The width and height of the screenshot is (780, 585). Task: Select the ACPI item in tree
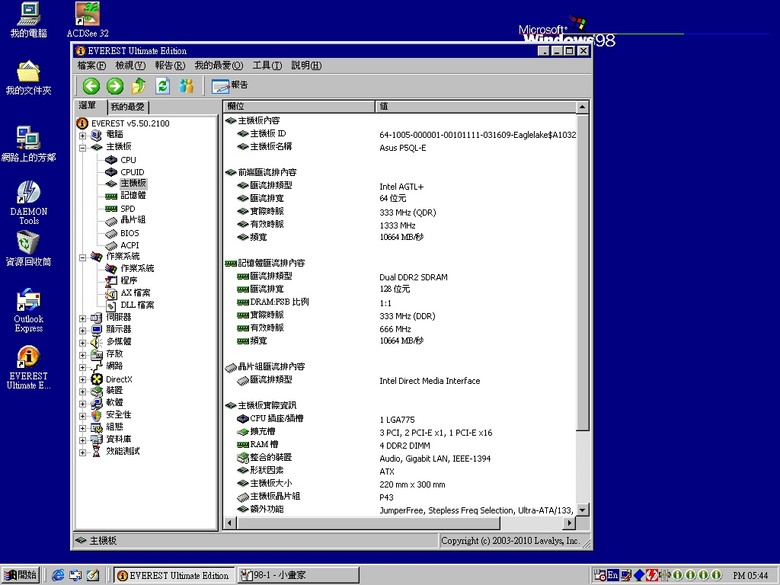point(129,245)
